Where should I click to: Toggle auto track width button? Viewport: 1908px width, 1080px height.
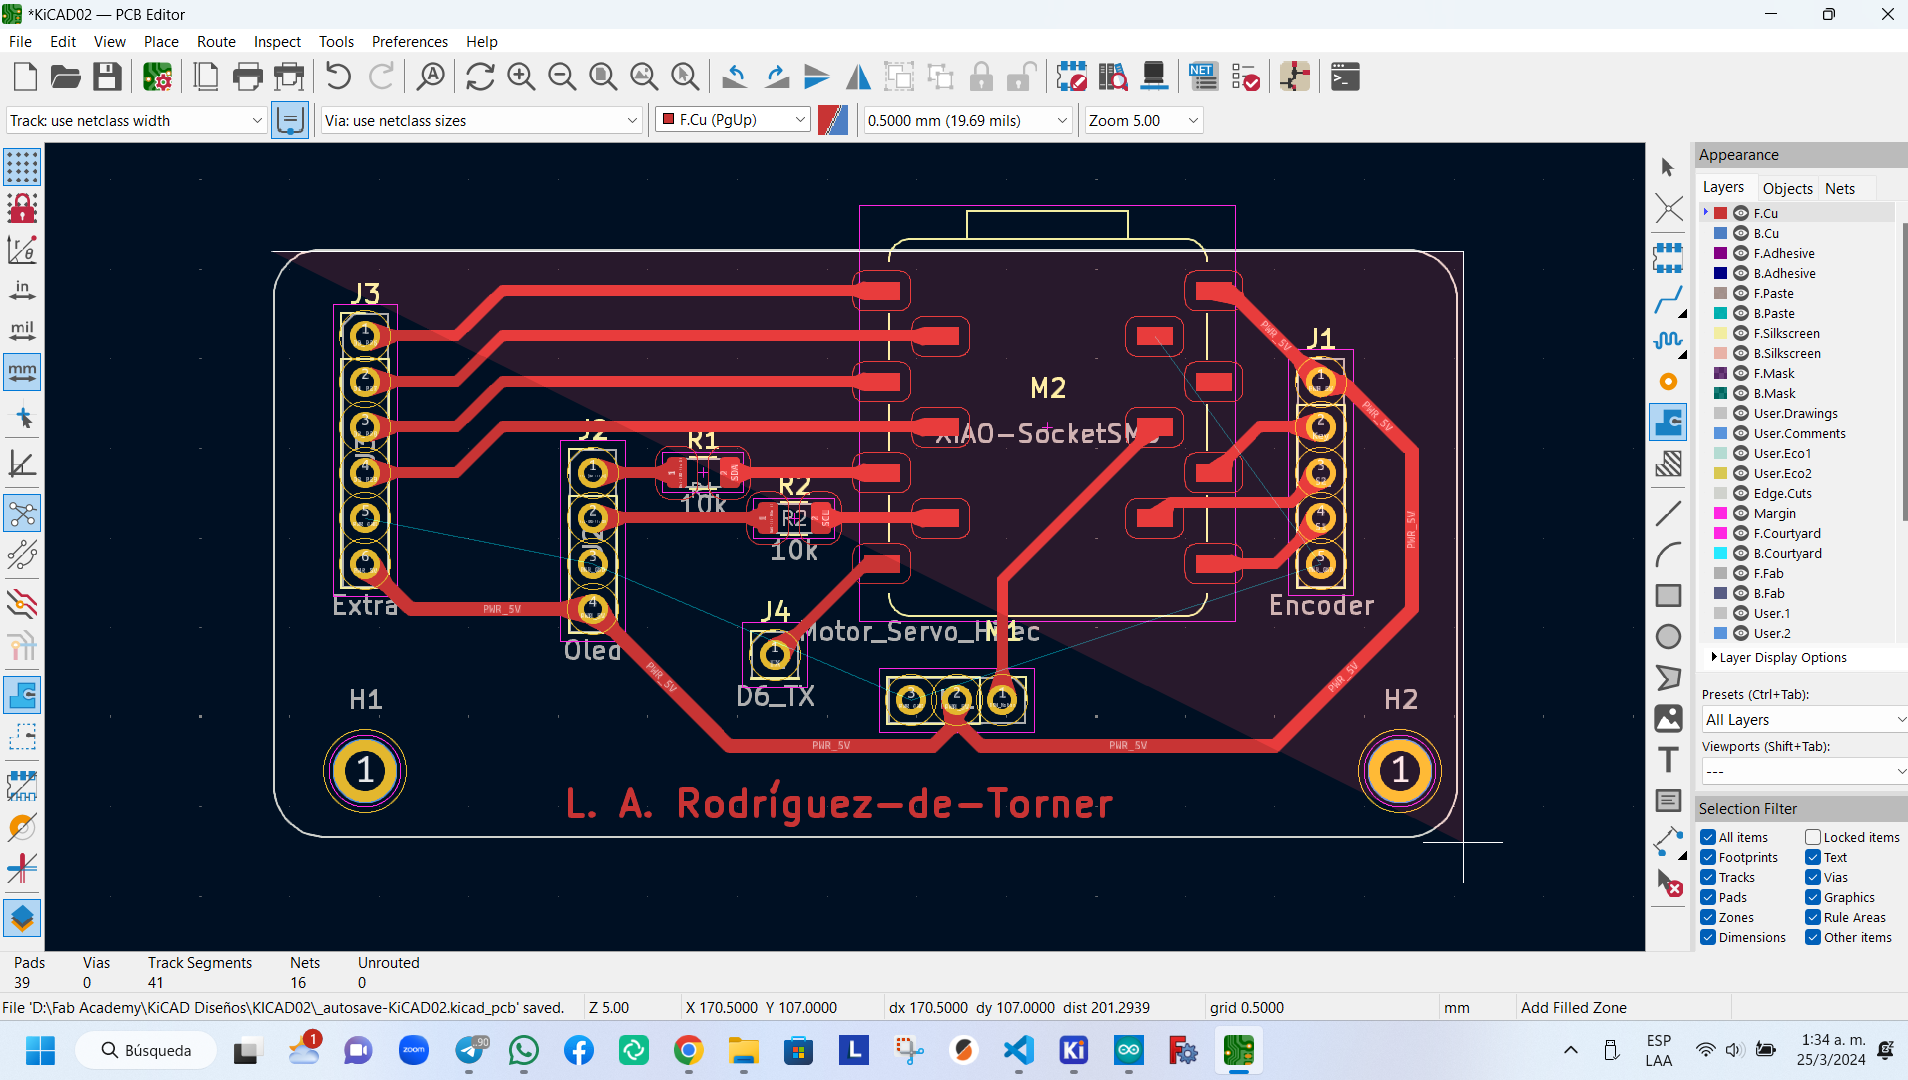point(290,120)
